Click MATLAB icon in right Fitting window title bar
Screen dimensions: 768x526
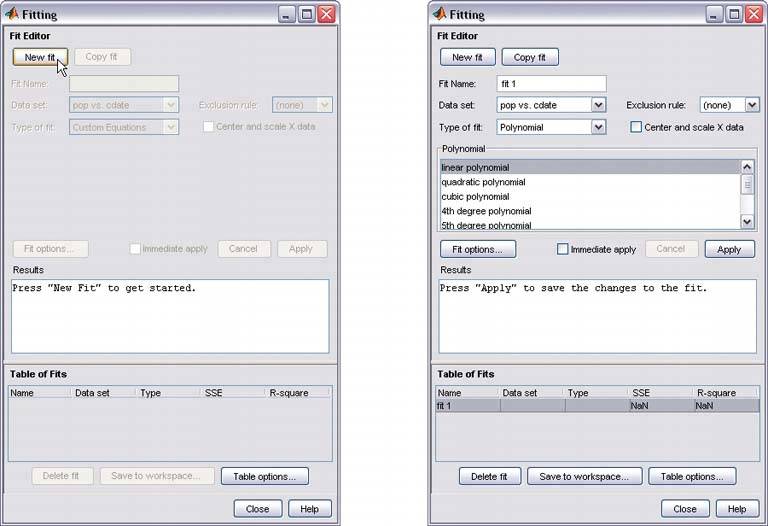coord(441,14)
